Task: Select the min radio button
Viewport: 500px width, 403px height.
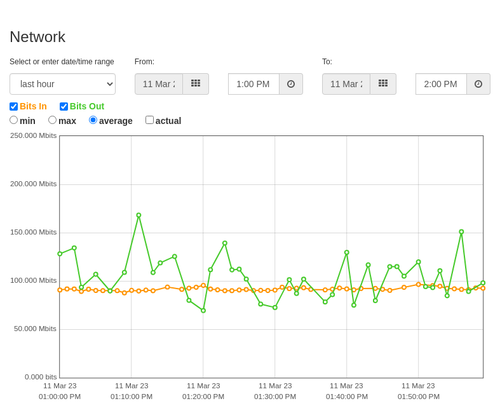Action: 13,120
